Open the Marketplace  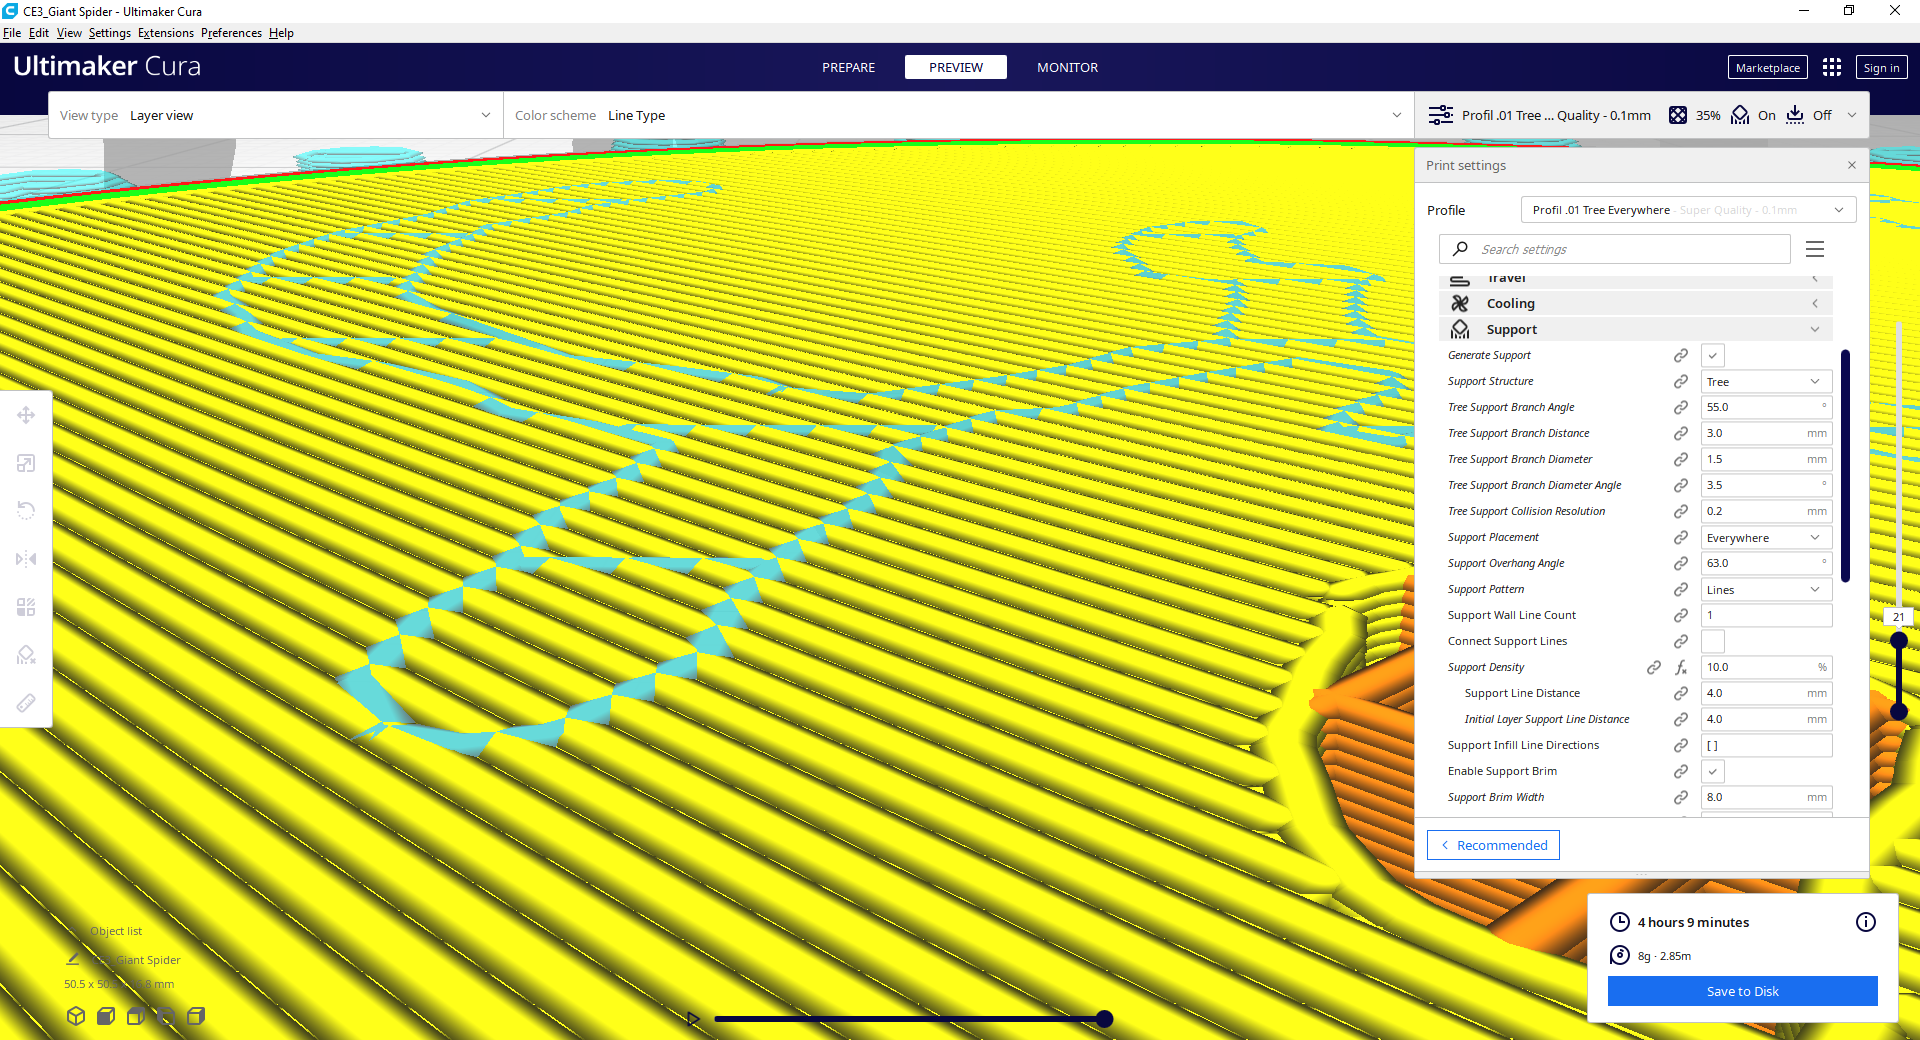[x=1767, y=67]
